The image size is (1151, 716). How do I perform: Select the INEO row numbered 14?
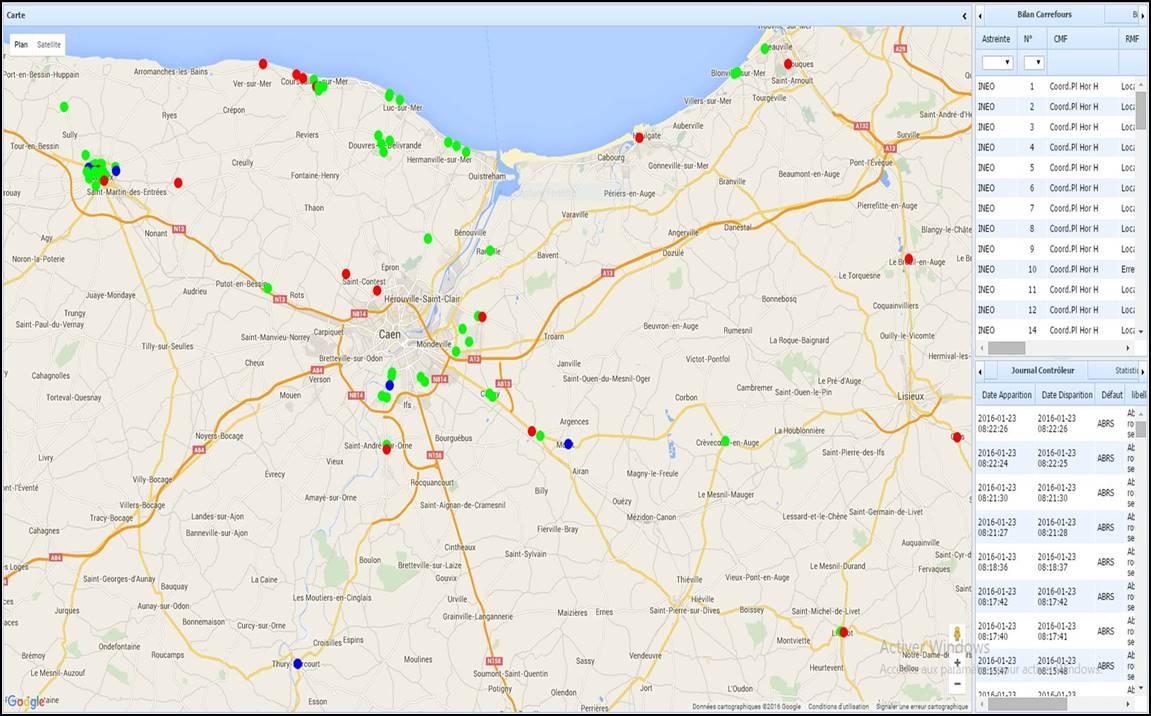tap(1056, 330)
